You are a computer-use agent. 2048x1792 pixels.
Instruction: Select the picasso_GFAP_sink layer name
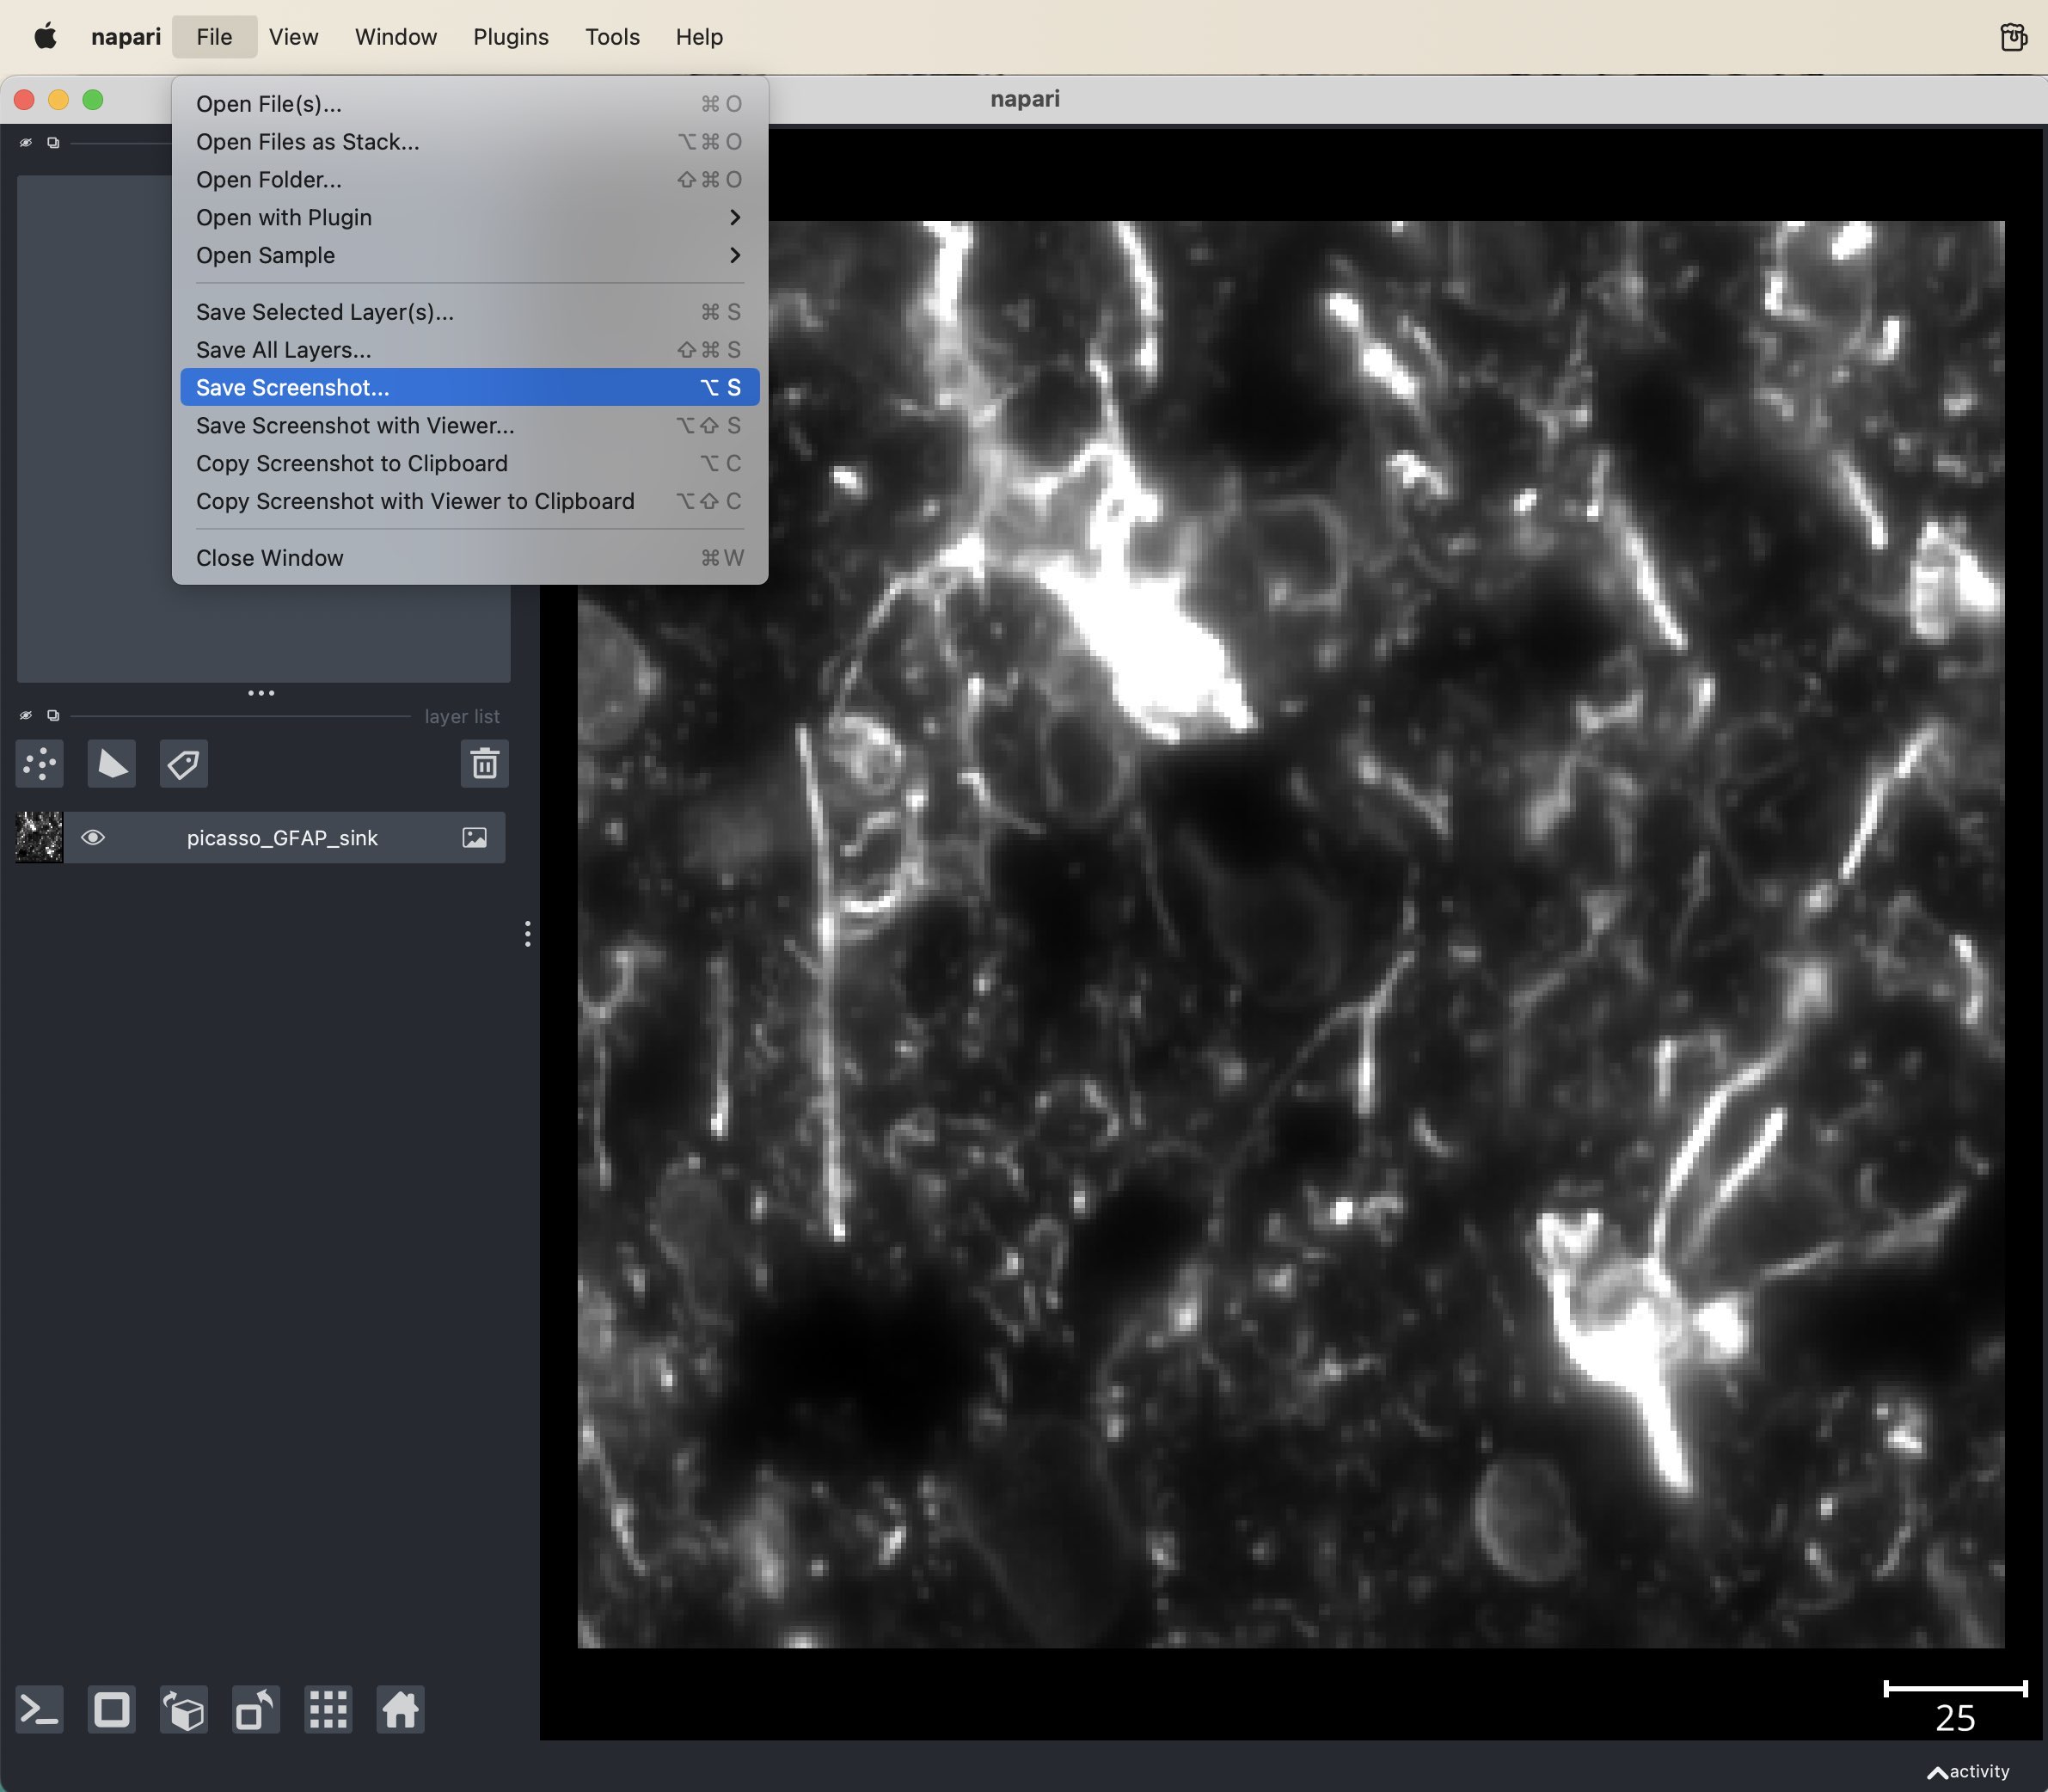[x=282, y=838]
